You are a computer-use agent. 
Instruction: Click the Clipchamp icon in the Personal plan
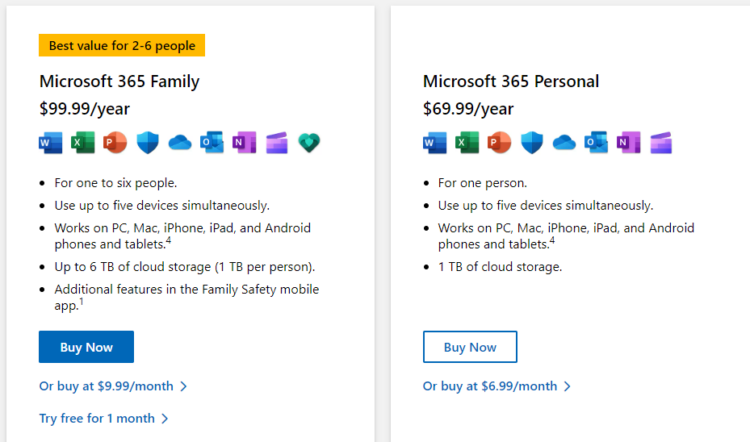click(661, 143)
